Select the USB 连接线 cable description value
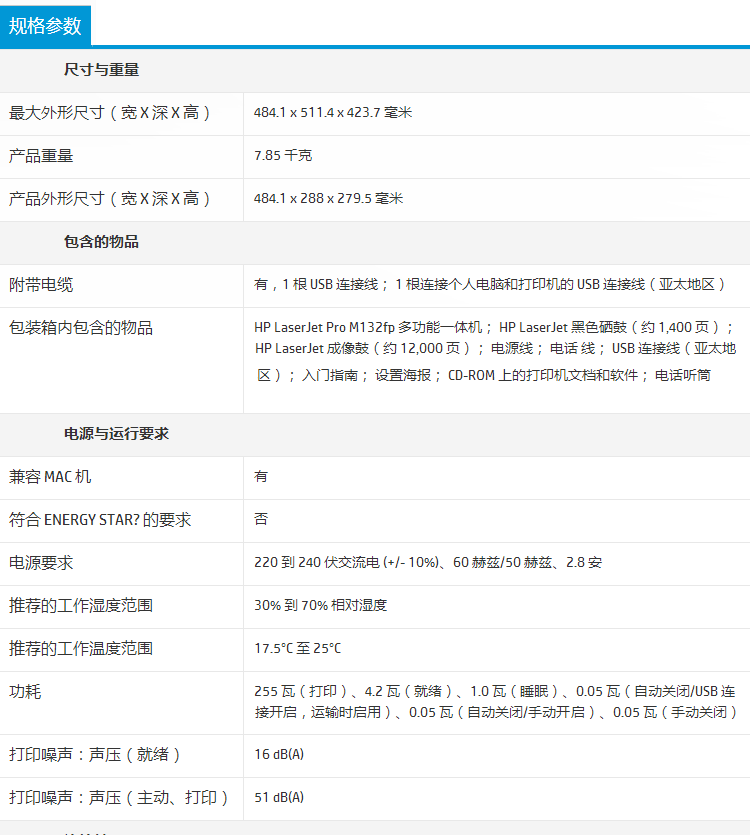Screen dimensions: 750x835 (x=490, y=284)
